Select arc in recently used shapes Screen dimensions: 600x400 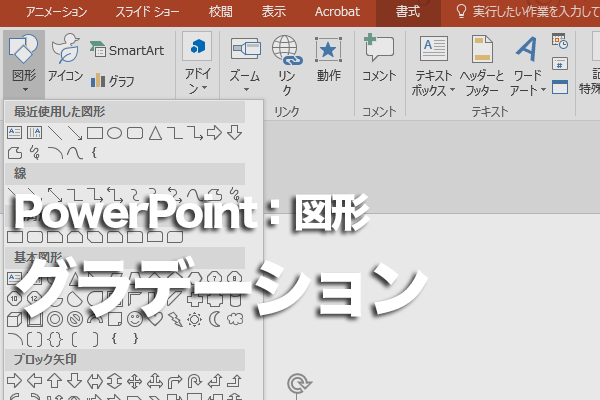click(55, 153)
